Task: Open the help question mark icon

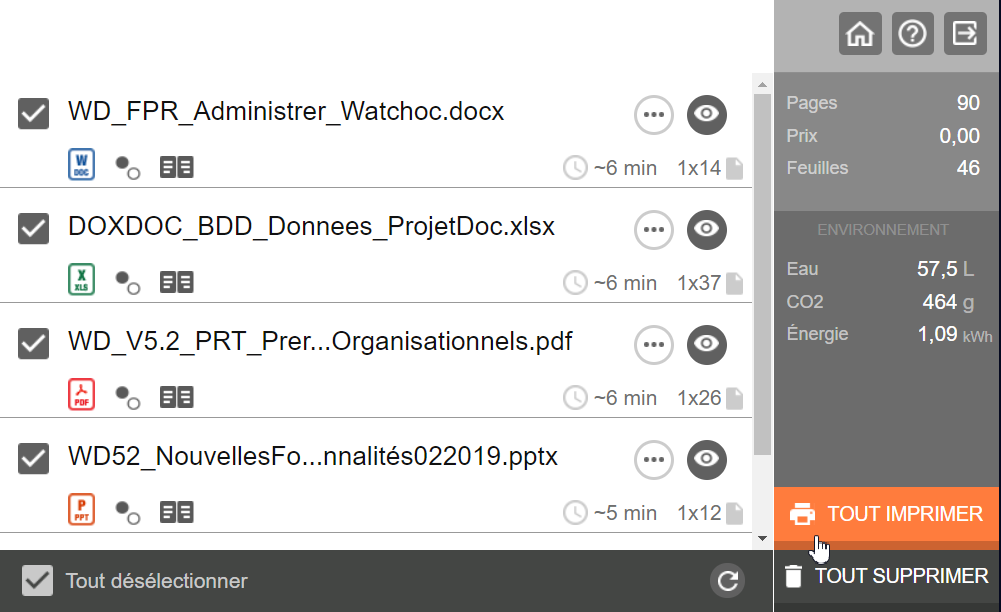Action: point(912,34)
